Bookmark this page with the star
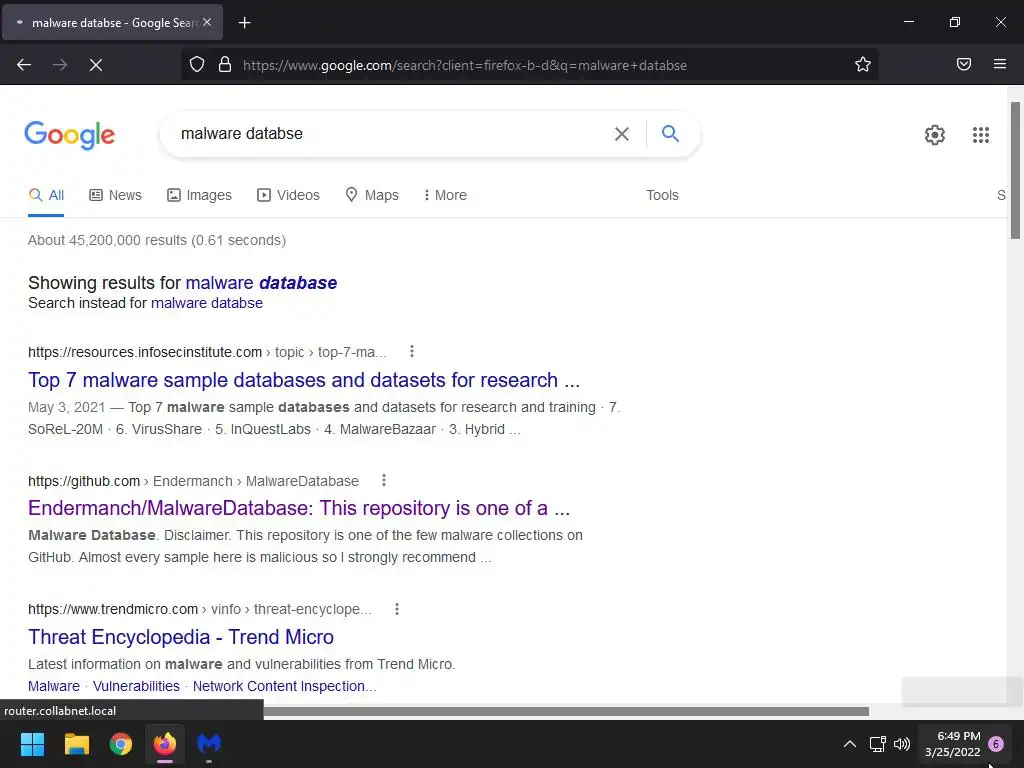 coord(863,65)
